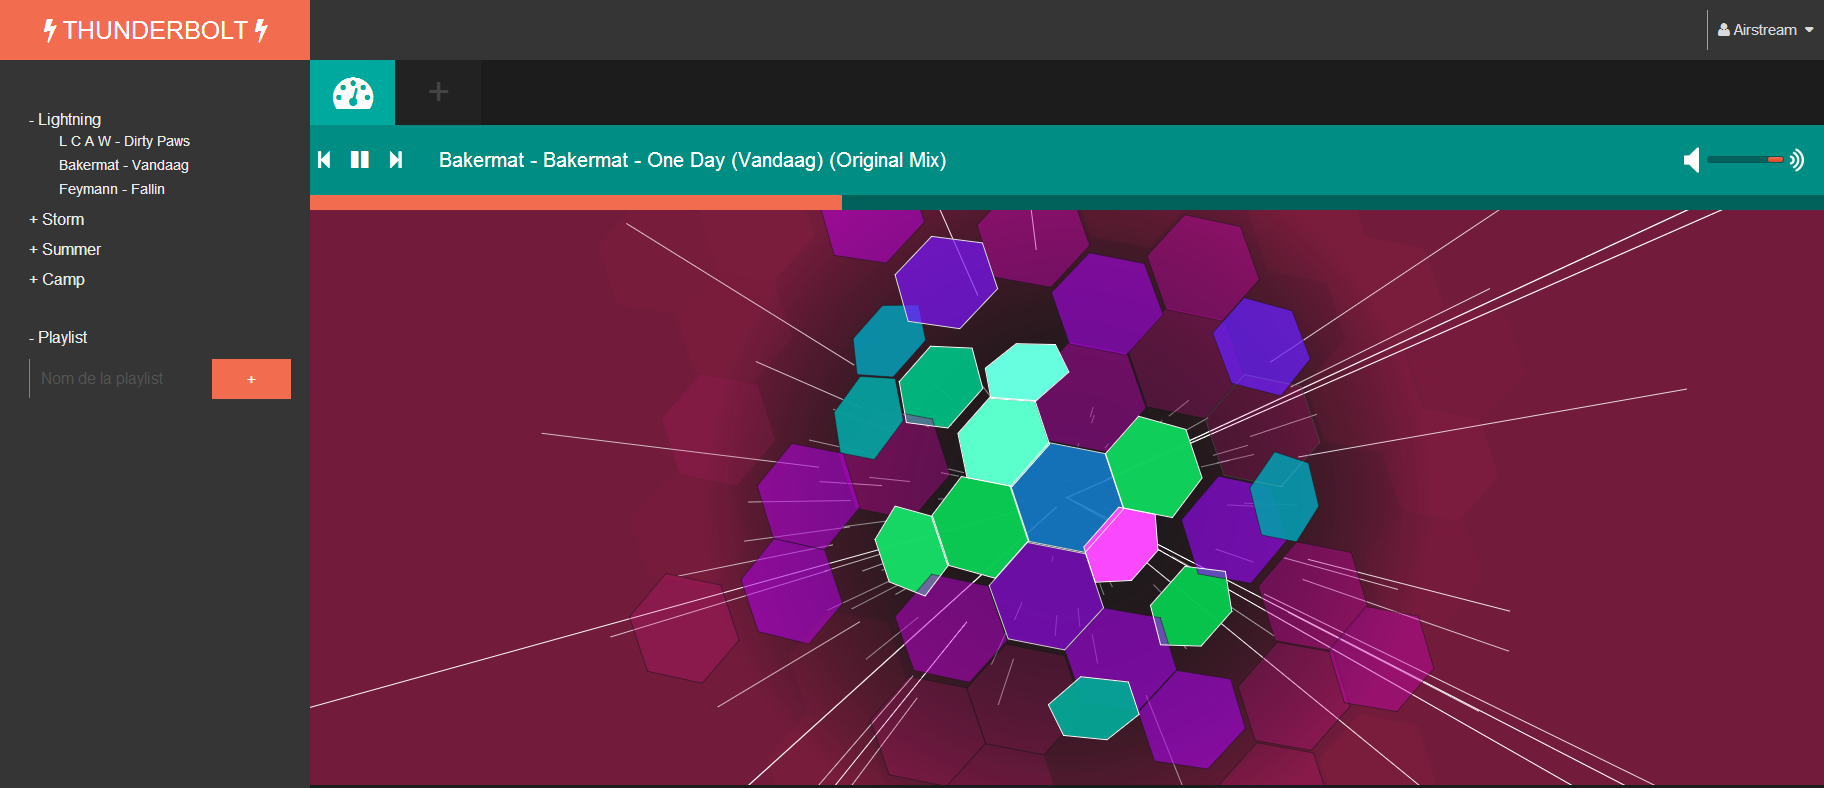Click the hexagon visualizer canvas
Viewport: 1824px width, 788px height.
pos(1067,497)
